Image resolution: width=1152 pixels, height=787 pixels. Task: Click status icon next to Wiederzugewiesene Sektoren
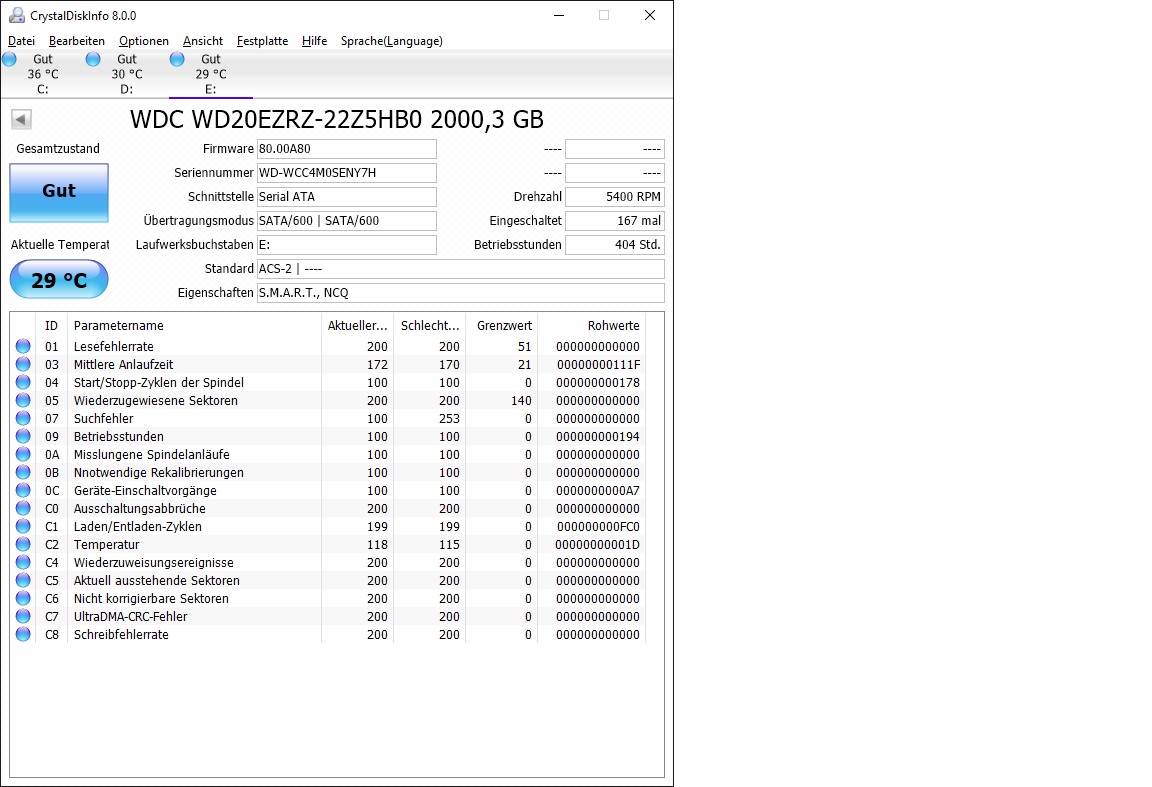24,400
